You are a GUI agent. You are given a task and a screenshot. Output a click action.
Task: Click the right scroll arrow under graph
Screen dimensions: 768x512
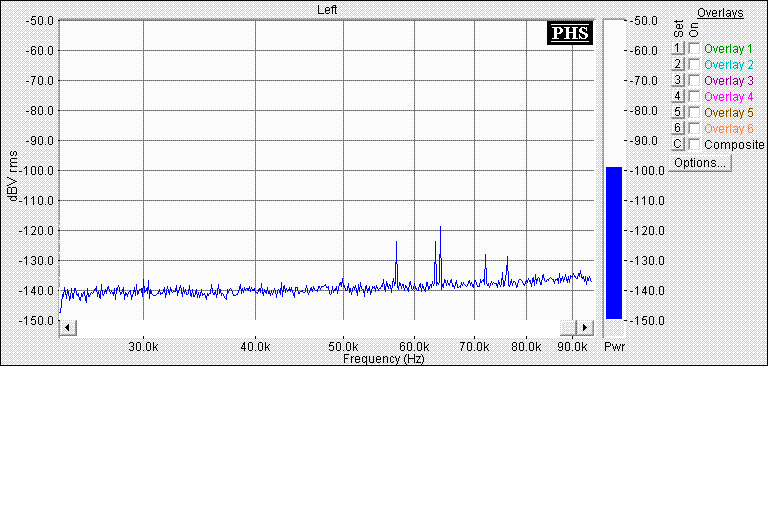(x=585, y=327)
